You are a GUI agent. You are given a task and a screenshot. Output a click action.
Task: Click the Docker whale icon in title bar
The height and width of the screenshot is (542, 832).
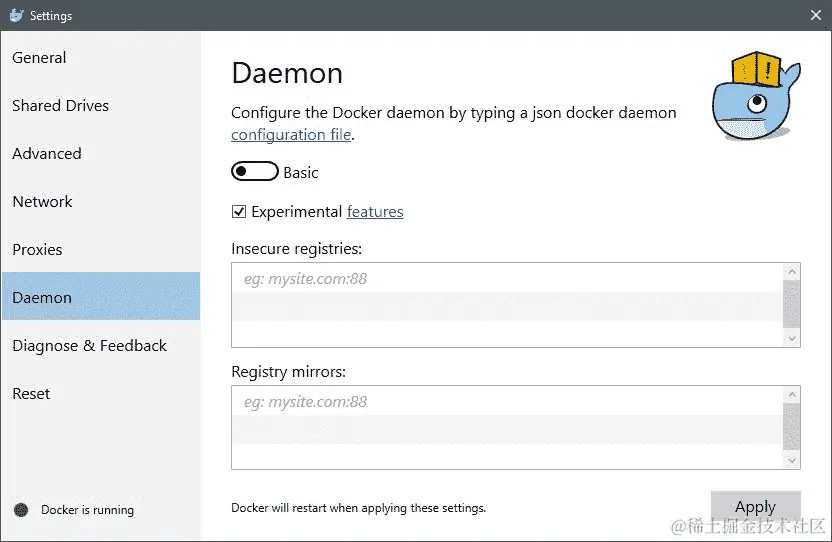(16, 16)
